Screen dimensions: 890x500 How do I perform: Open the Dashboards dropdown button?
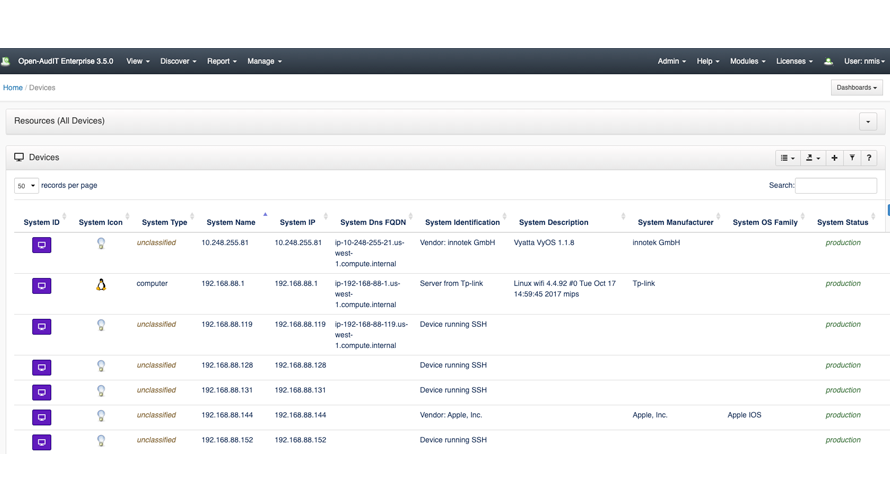coord(856,88)
